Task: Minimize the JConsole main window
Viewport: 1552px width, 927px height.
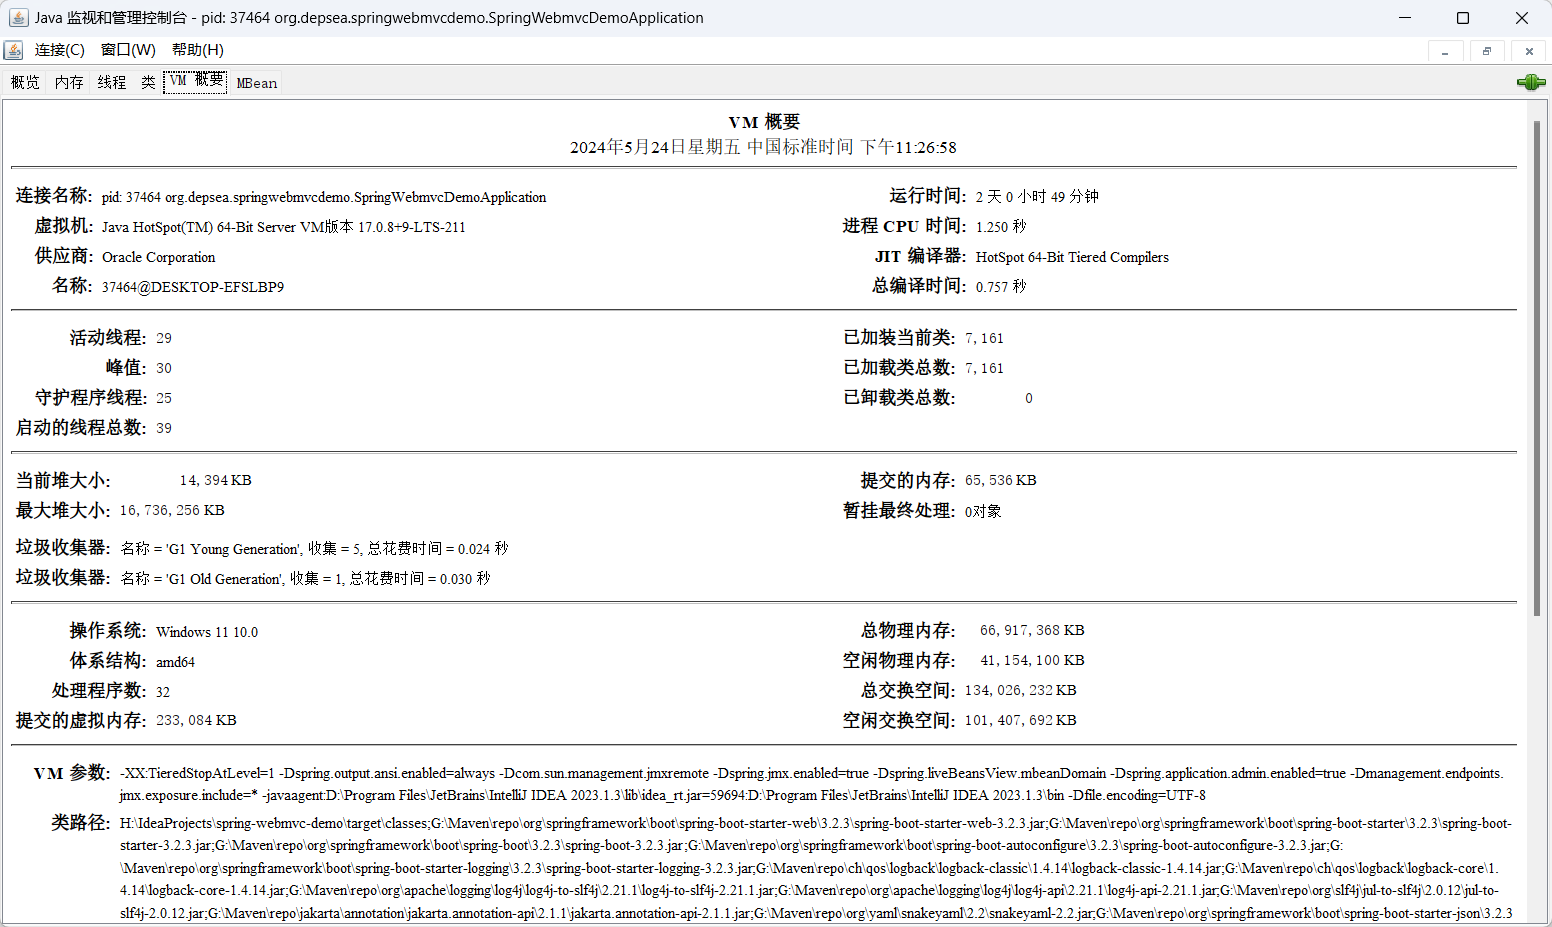Action: pyautogui.click(x=1405, y=18)
